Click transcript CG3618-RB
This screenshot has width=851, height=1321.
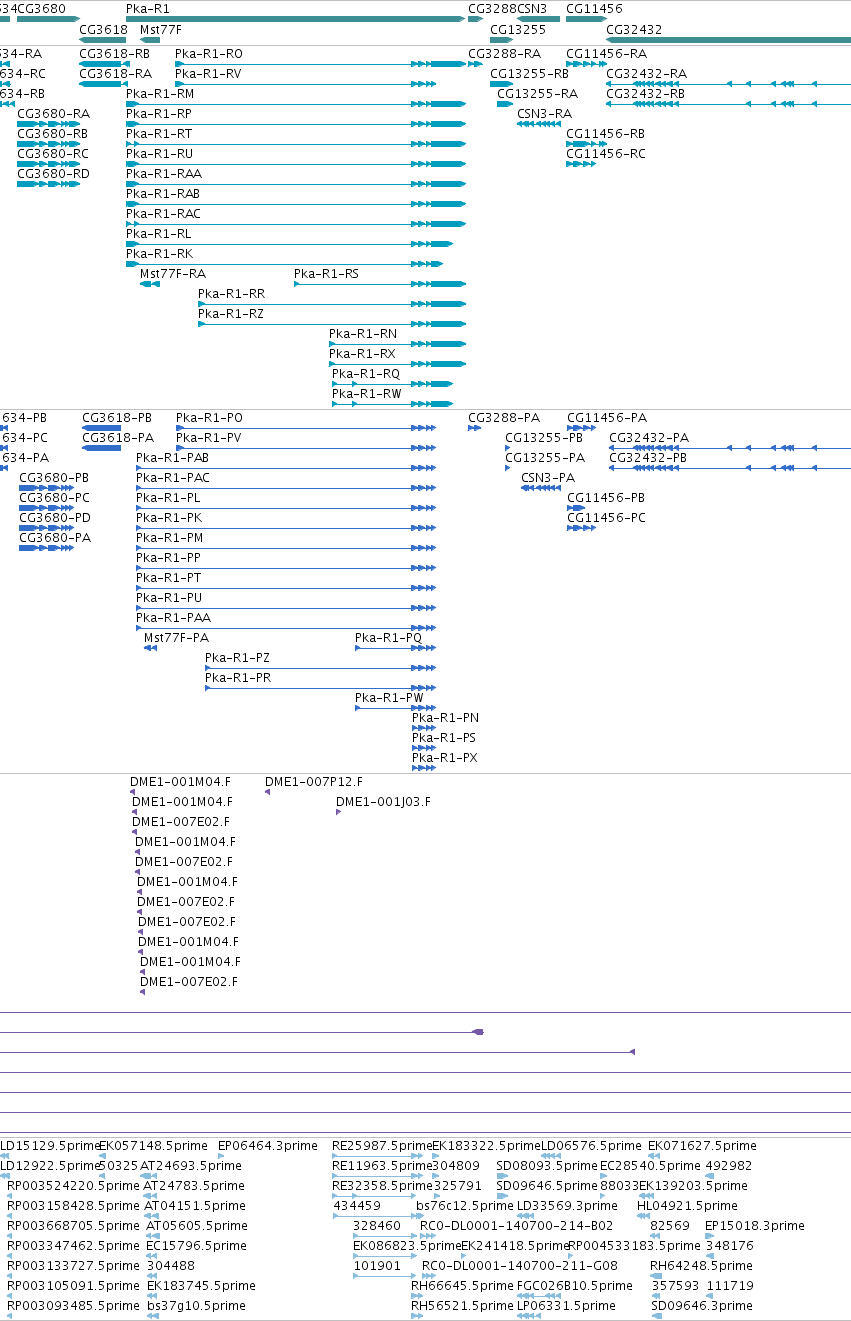(115, 53)
